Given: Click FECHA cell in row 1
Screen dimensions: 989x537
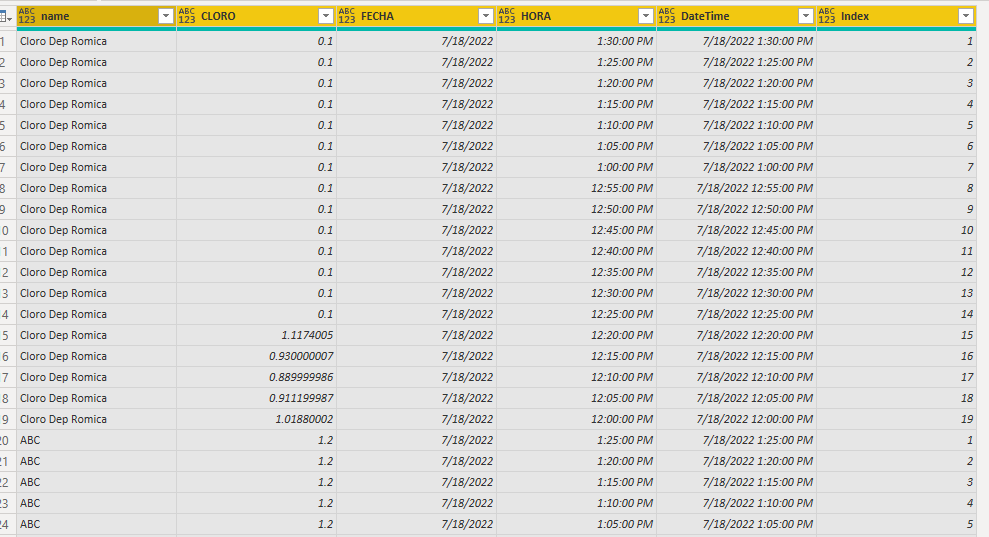Looking at the screenshot, I should (416, 41).
